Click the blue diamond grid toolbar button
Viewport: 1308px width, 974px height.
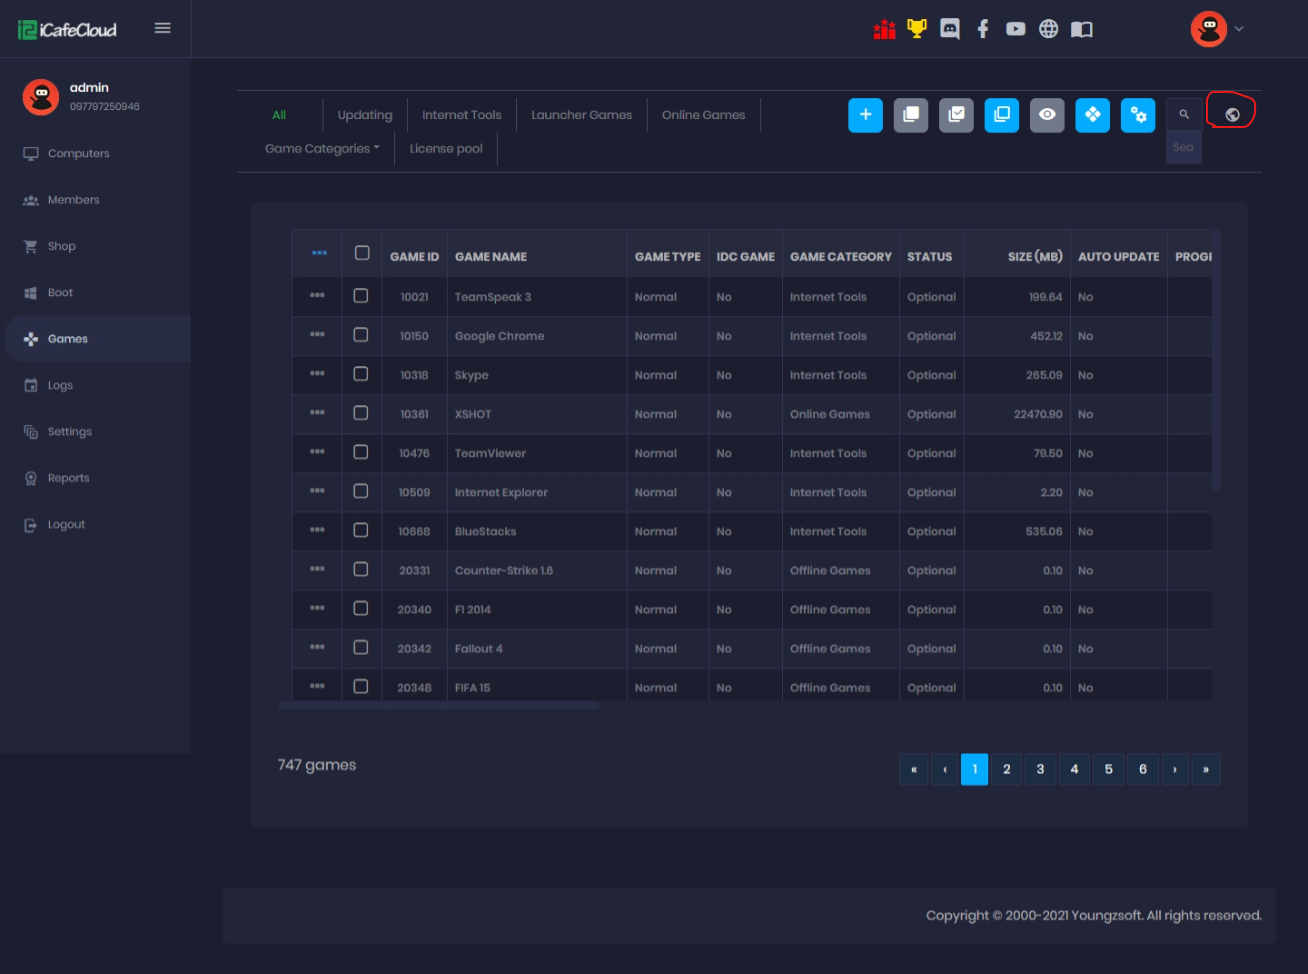[1092, 115]
